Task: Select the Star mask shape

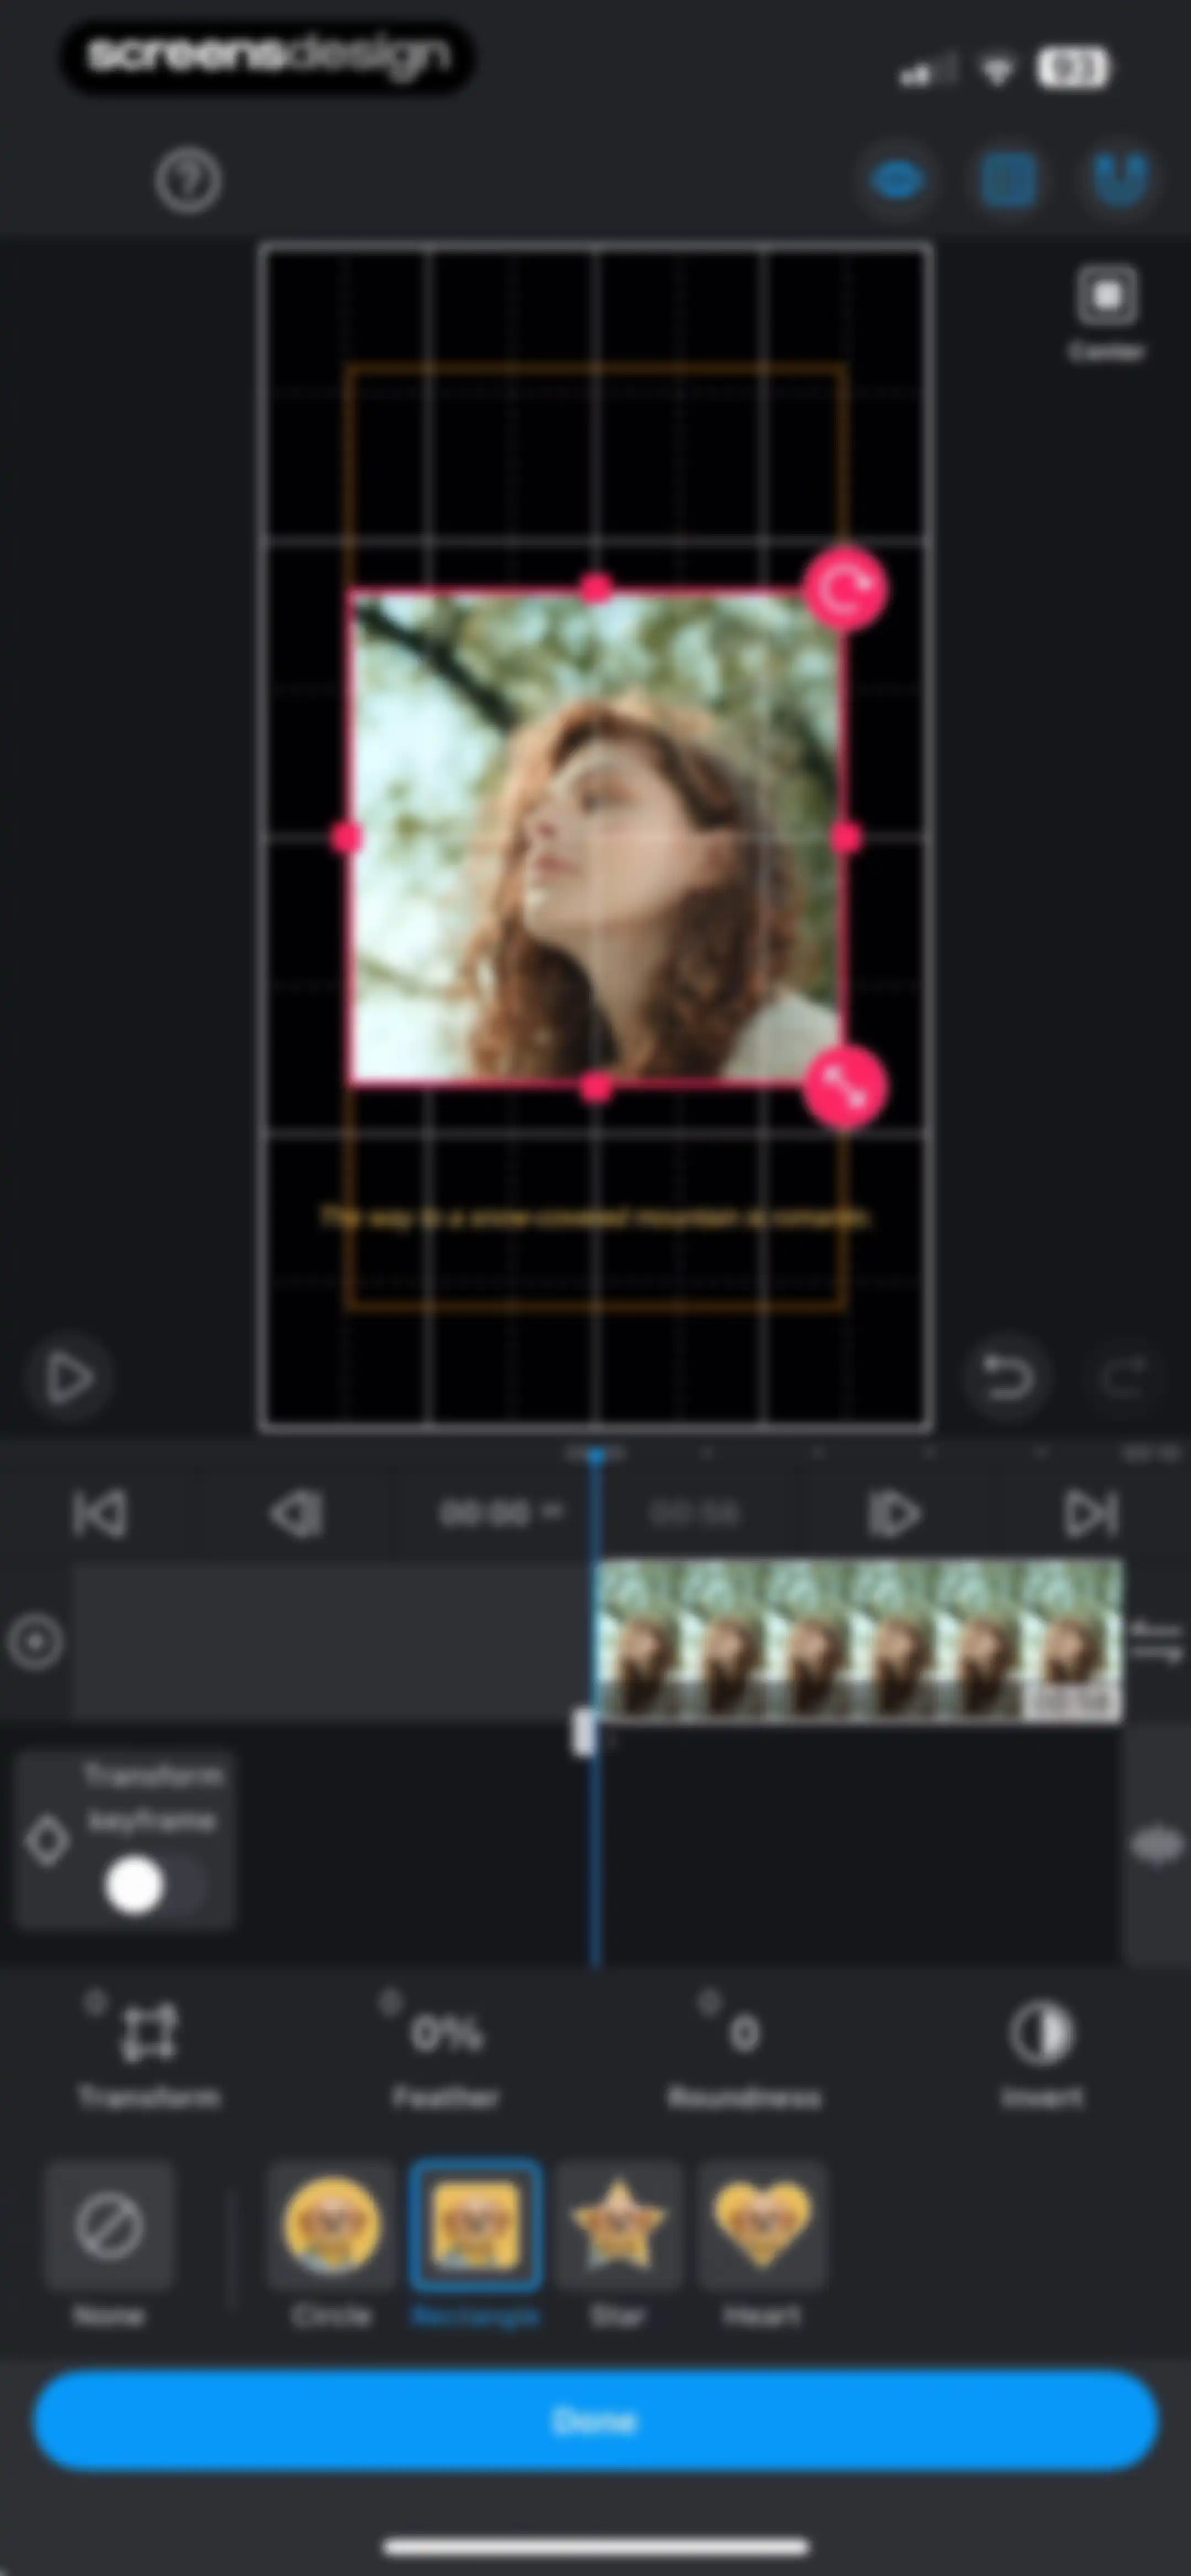Action: click(x=618, y=2247)
